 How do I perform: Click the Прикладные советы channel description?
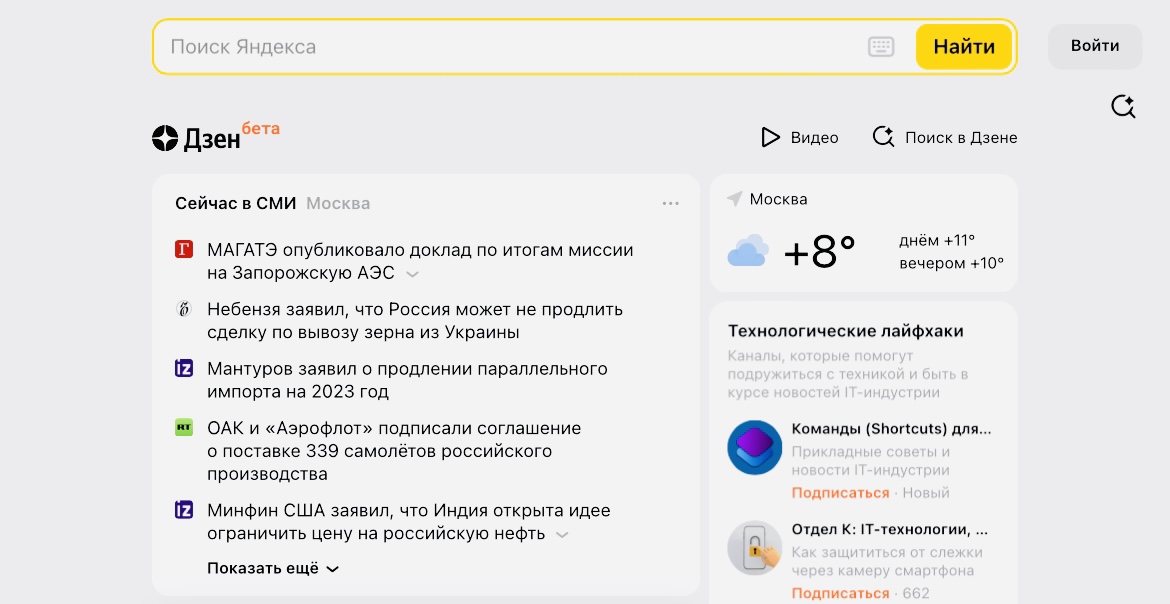pos(871,461)
